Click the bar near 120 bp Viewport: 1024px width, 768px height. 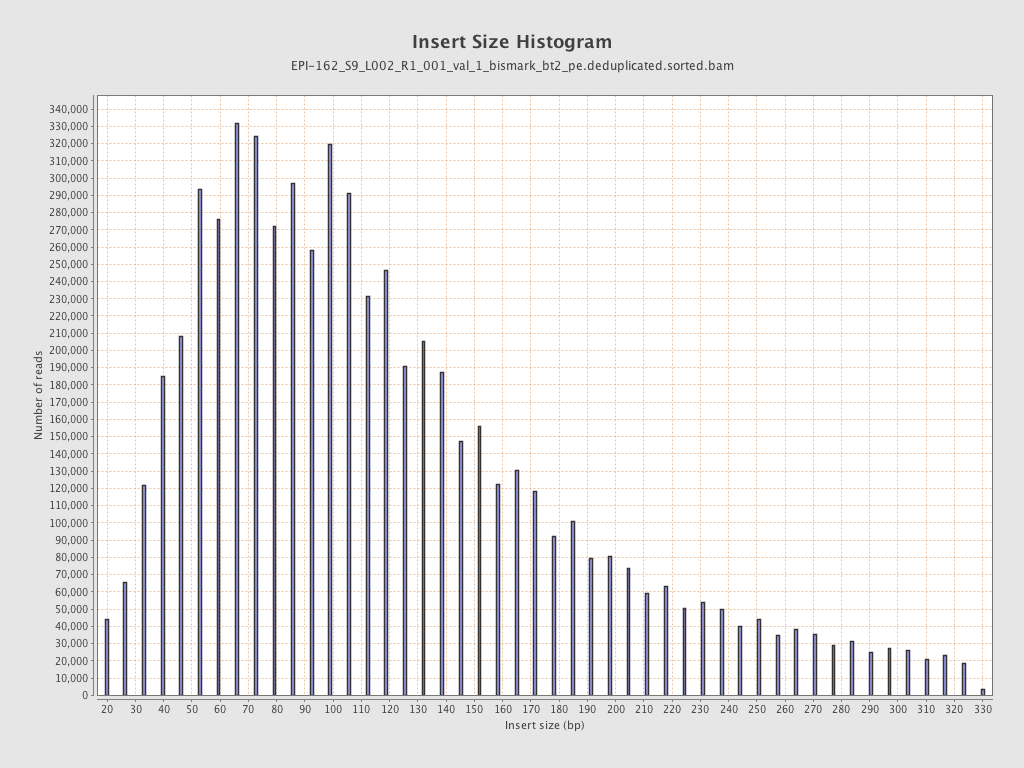(x=386, y=483)
